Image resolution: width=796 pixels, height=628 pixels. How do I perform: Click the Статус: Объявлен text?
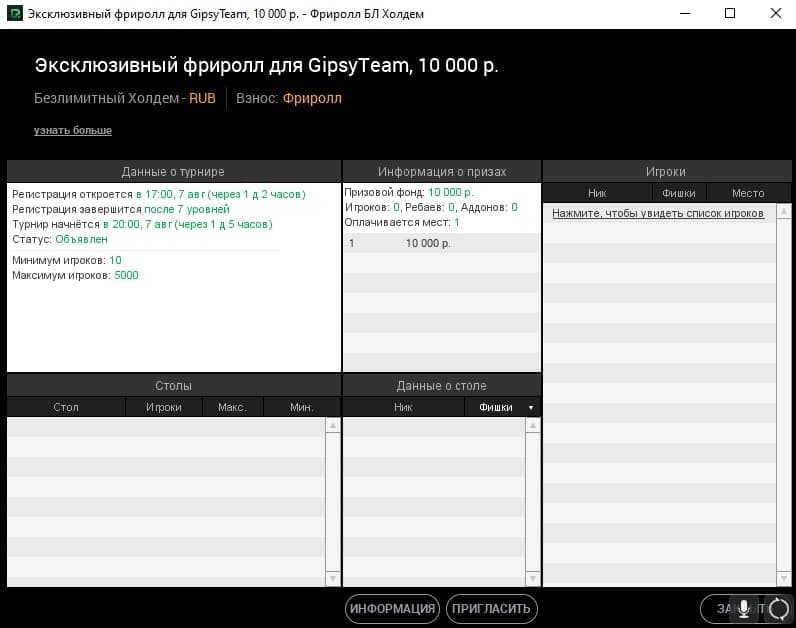pyautogui.click(x=60, y=239)
